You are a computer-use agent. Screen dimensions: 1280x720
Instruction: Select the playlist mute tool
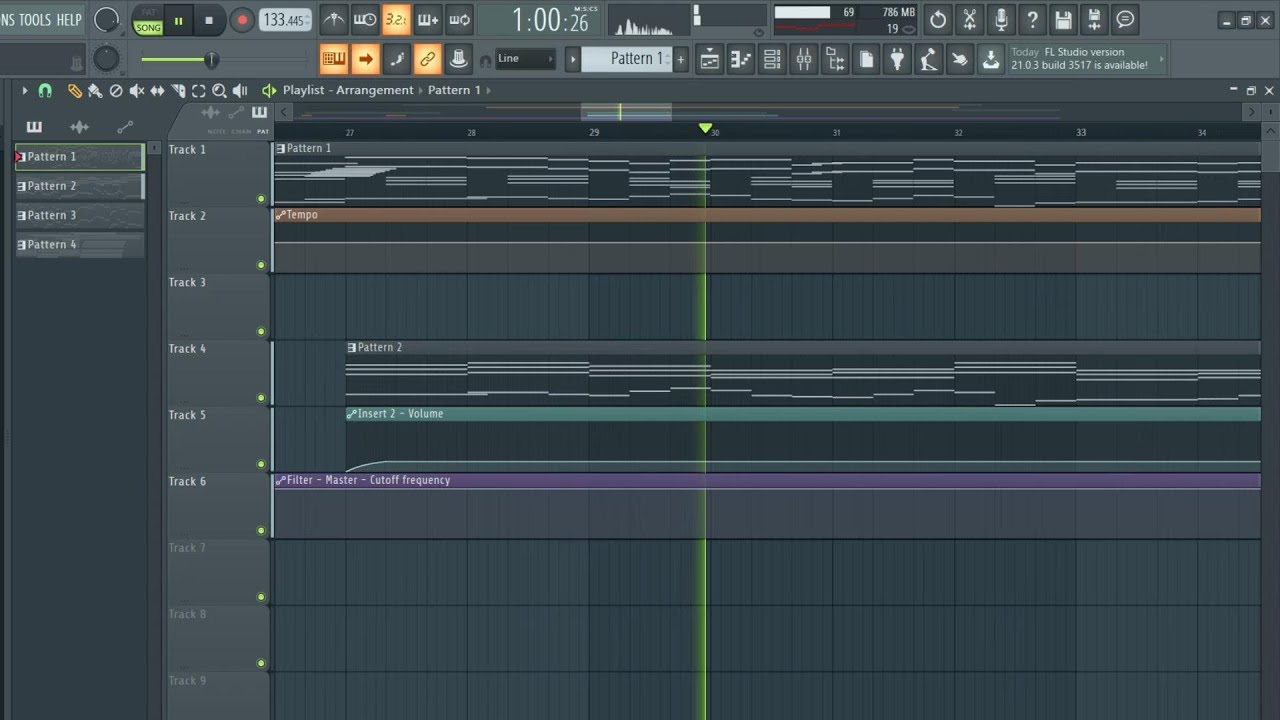[137, 91]
